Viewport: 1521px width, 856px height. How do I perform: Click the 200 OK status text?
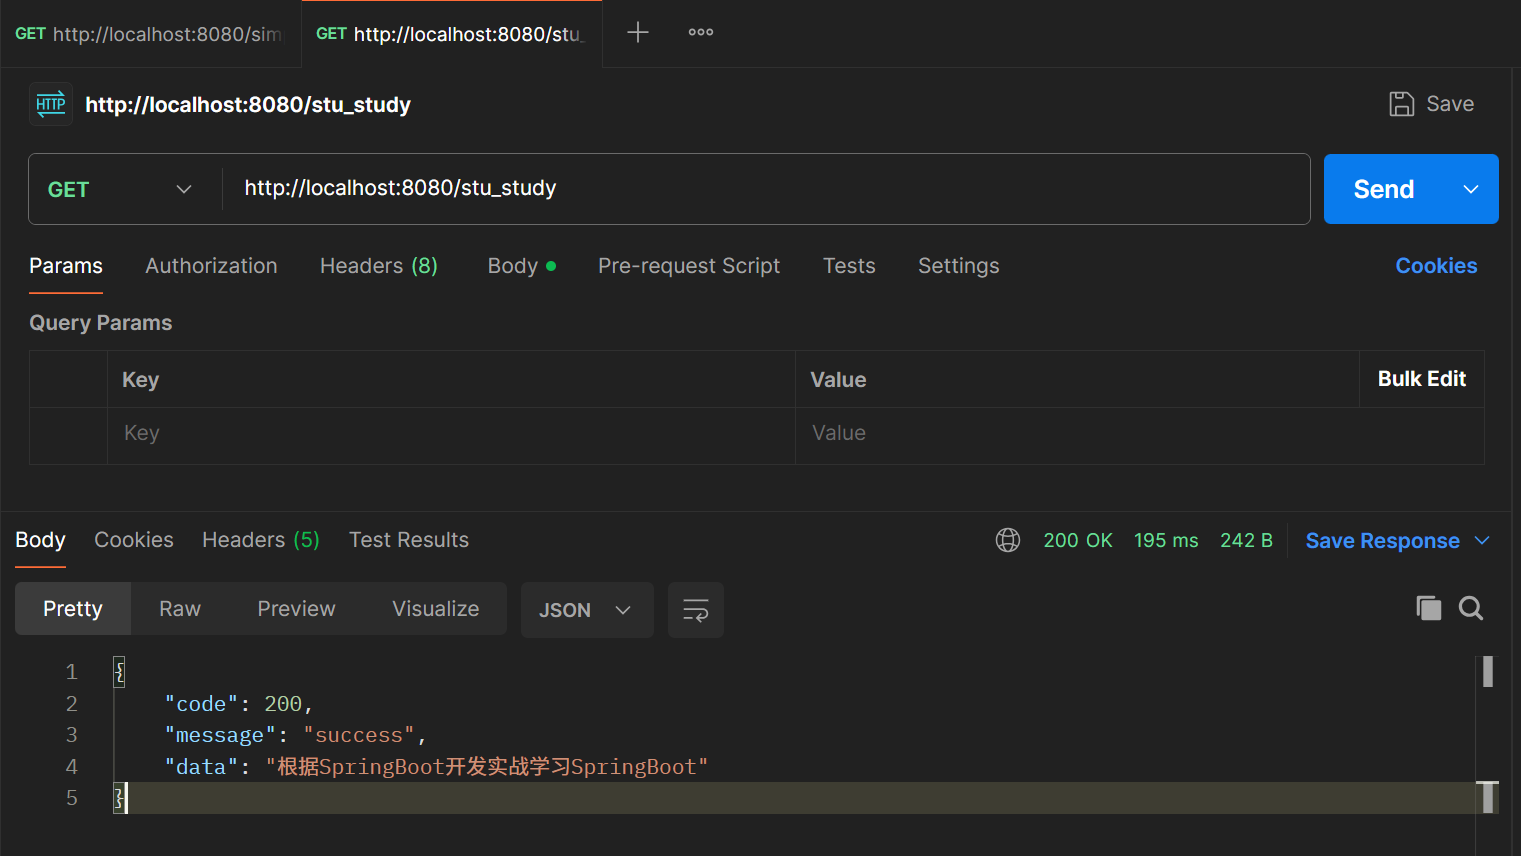(x=1078, y=540)
